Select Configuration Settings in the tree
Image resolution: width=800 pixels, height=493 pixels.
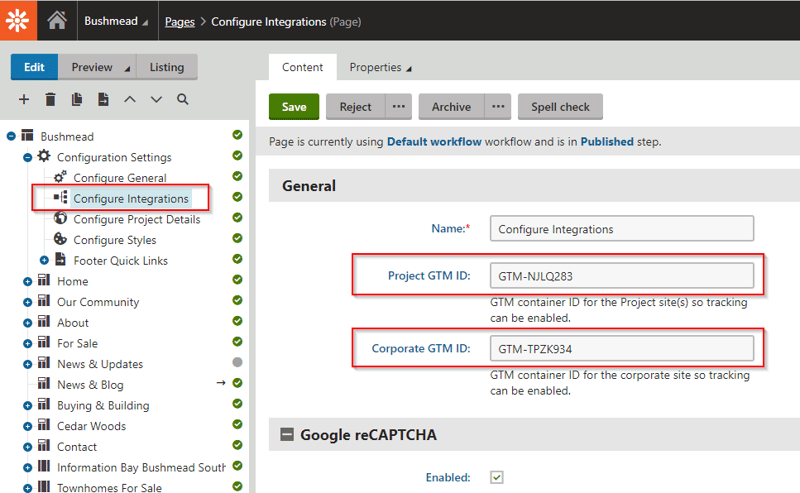point(114,157)
